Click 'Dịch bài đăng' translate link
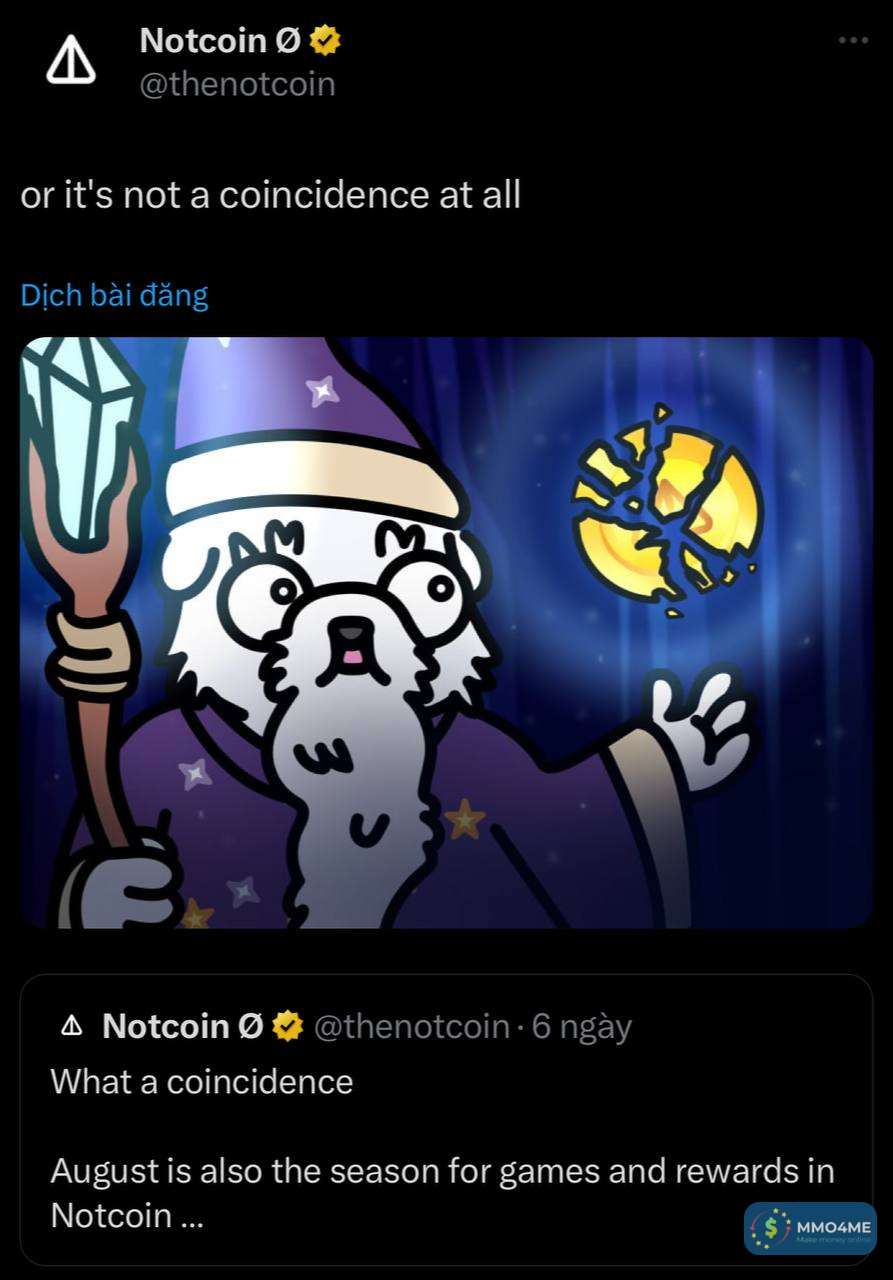The image size is (893, 1280). click(114, 295)
